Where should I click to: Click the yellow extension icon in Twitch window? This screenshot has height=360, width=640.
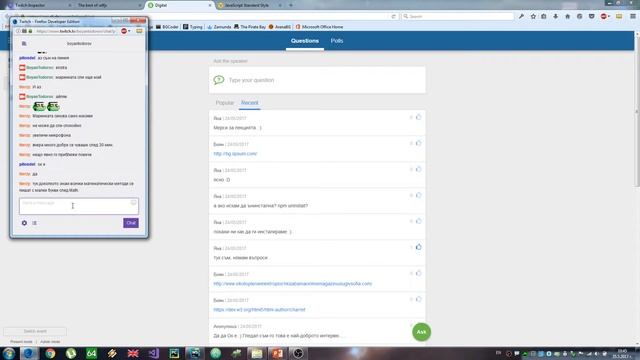tap(139, 31)
